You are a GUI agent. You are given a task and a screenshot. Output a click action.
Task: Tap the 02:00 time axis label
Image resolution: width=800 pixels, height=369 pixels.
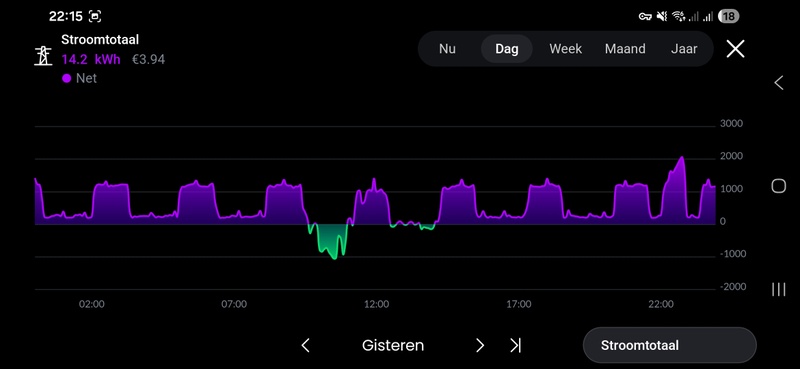(x=91, y=304)
